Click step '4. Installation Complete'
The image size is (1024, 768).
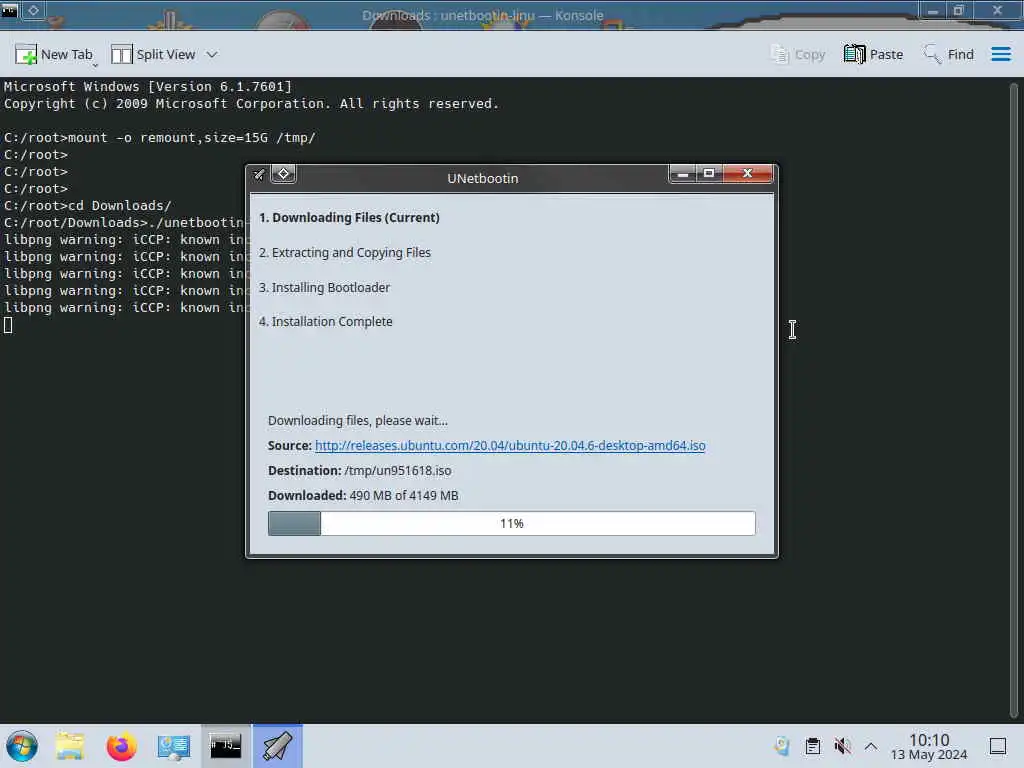326,321
